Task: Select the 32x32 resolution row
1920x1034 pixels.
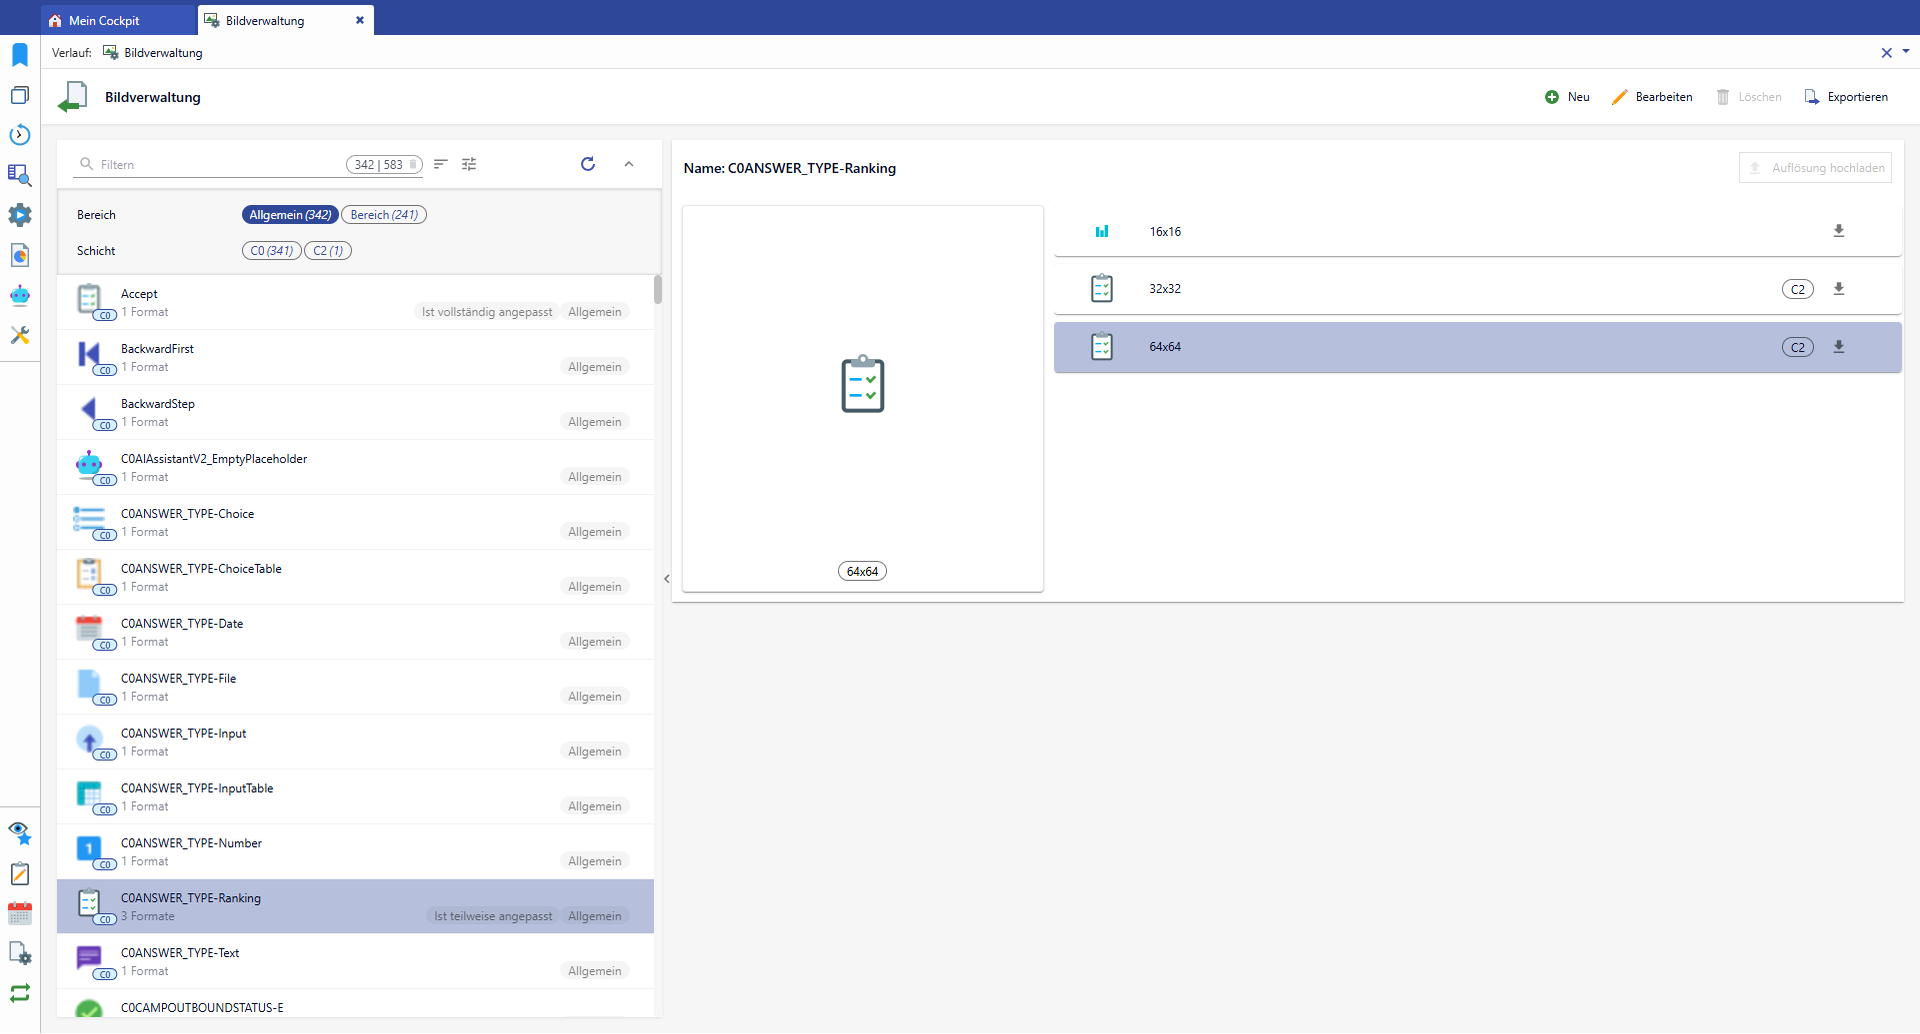Action: click(x=1477, y=289)
